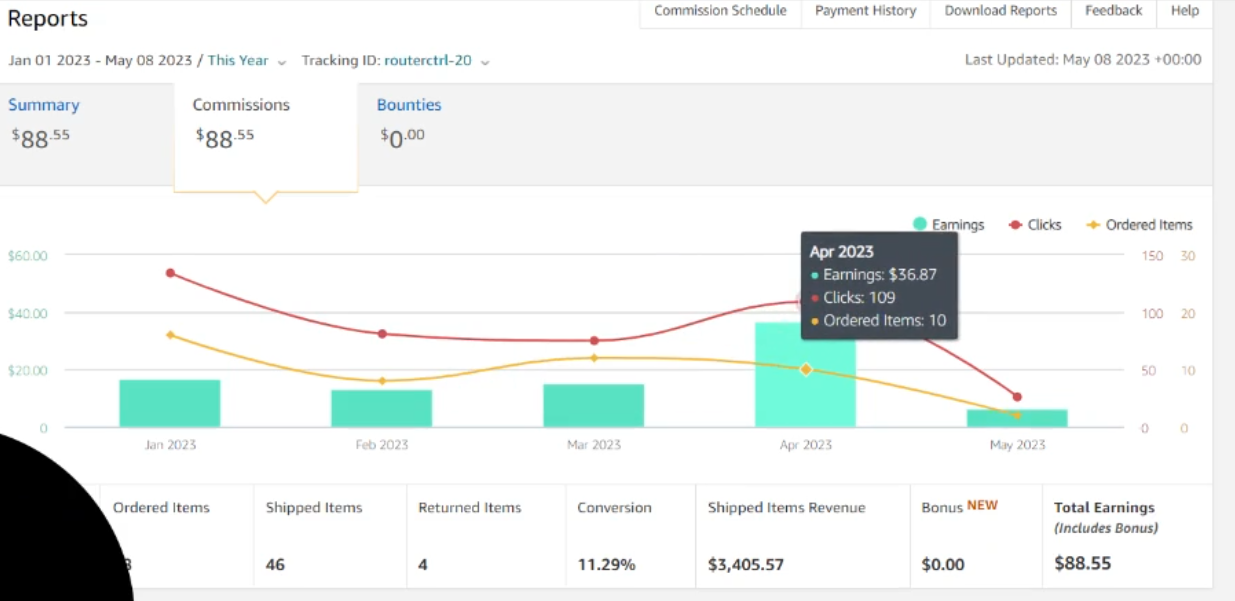This screenshot has height=601, width=1235.
Task: Click 'Clicks: 109' in the tooltip
Action: 859,298
